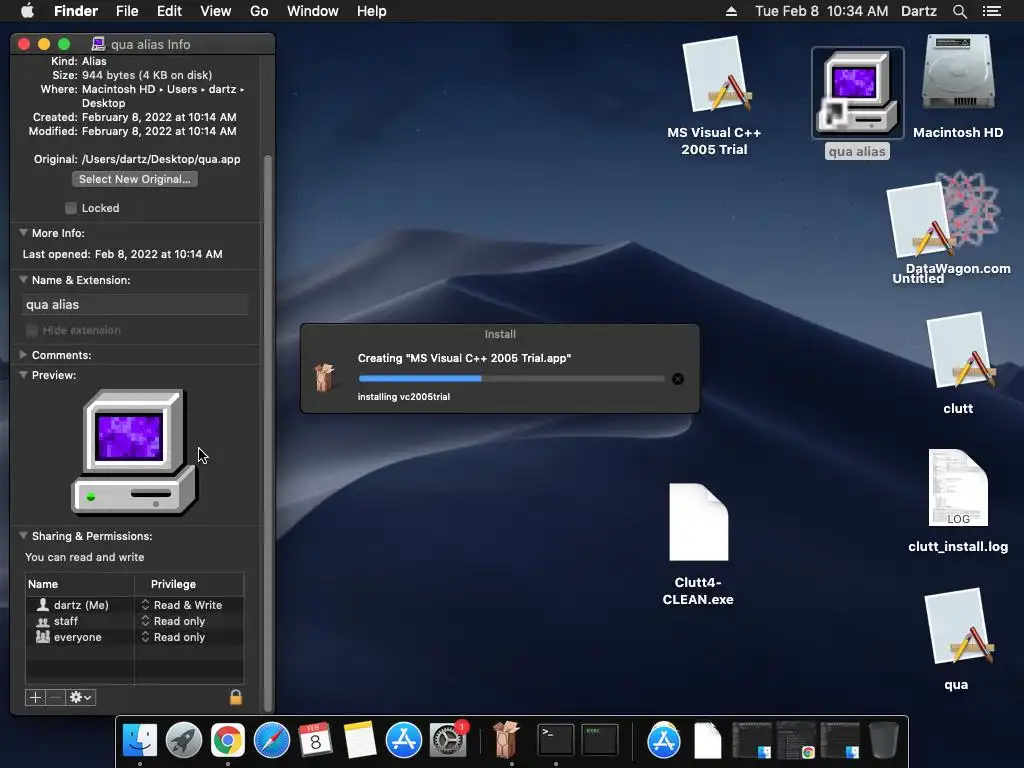The width and height of the screenshot is (1024, 768).
Task: Collapse the More Info section
Action: pyautogui.click(x=23, y=232)
